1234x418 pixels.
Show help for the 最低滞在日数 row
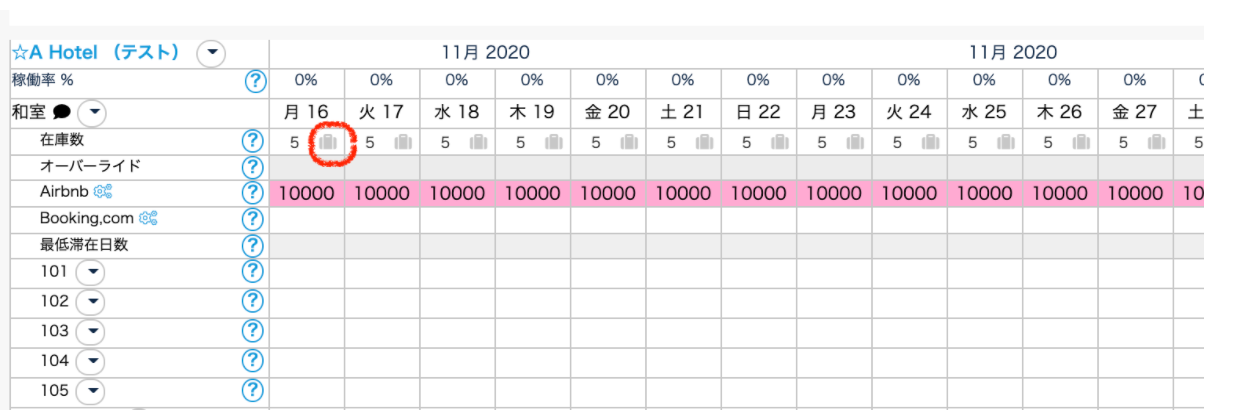click(x=254, y=244)
